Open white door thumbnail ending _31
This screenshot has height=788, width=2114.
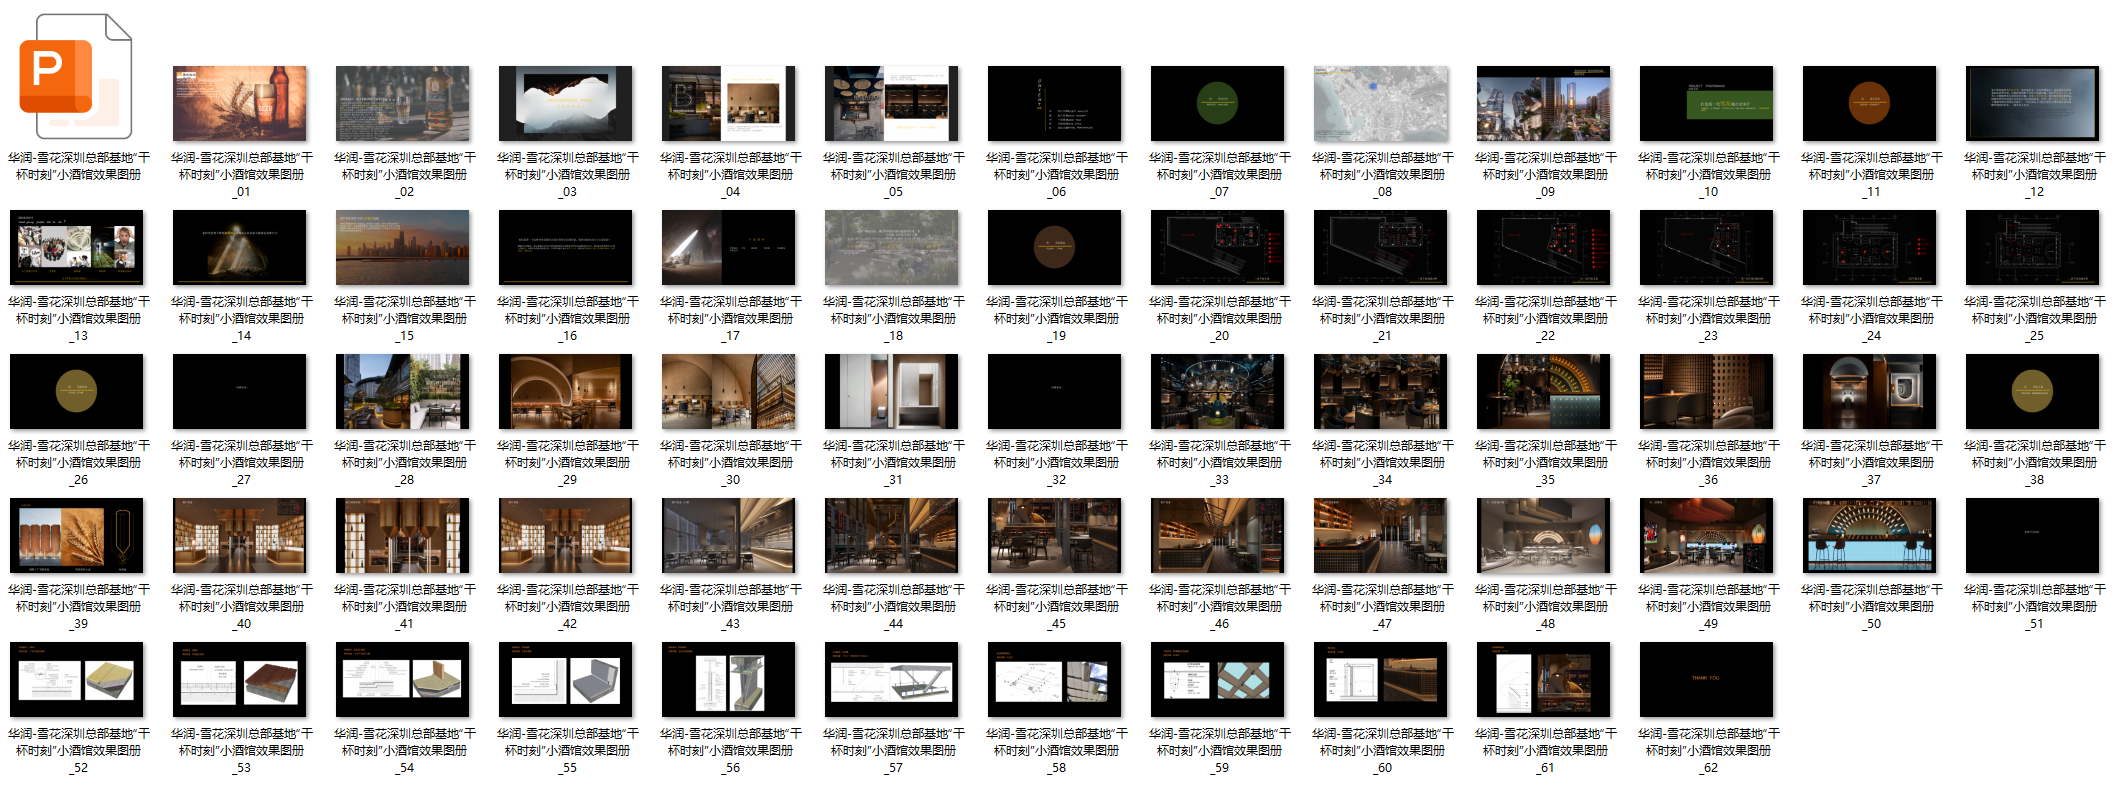(x=892, y=392)
